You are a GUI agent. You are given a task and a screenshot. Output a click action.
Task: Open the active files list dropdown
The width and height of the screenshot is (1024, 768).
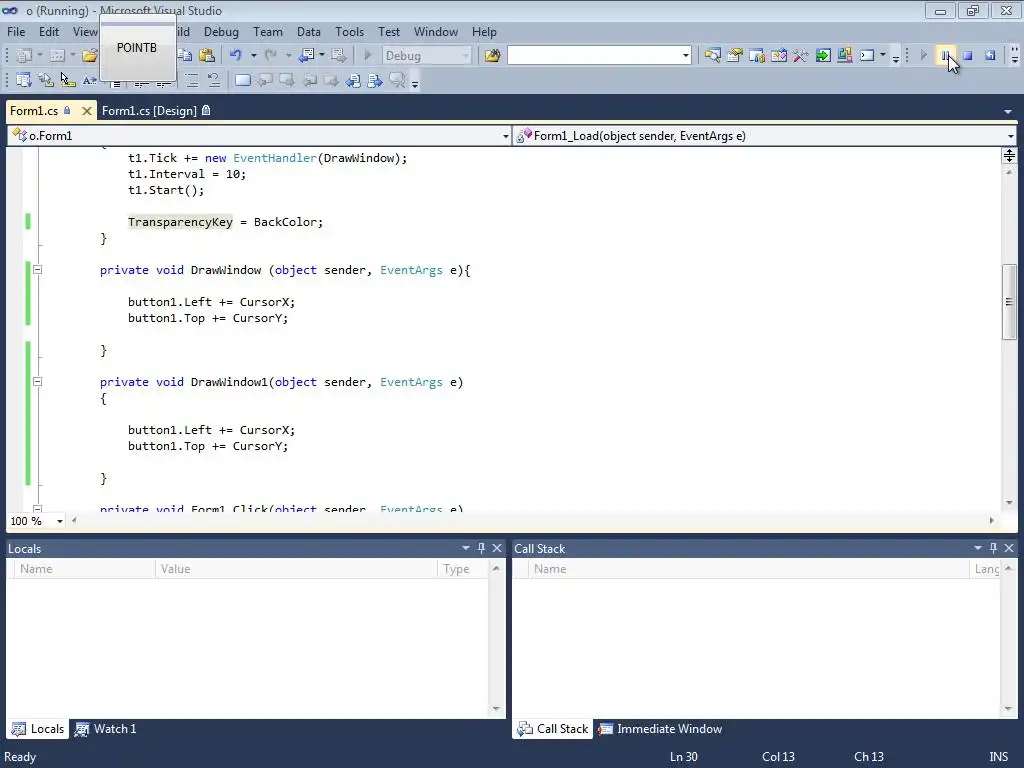[x=1008, y=112]
